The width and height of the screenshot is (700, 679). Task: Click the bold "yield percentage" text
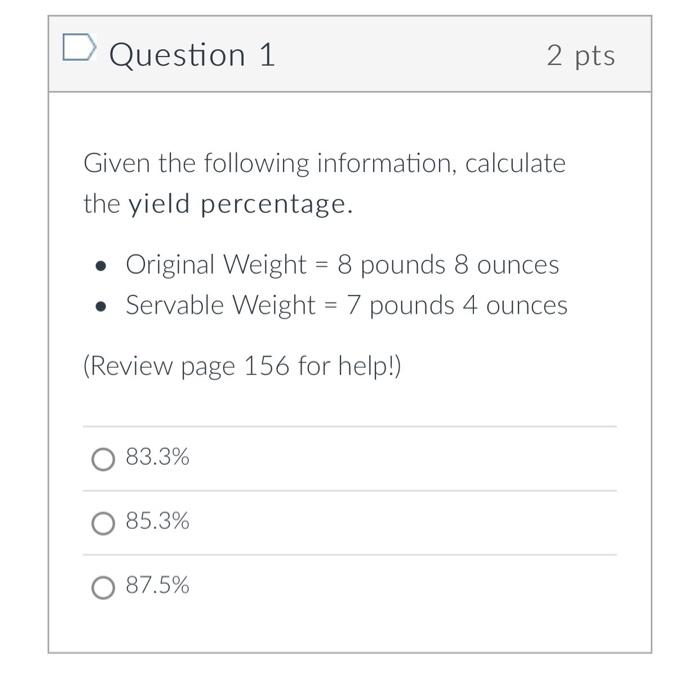click(240, 204)
